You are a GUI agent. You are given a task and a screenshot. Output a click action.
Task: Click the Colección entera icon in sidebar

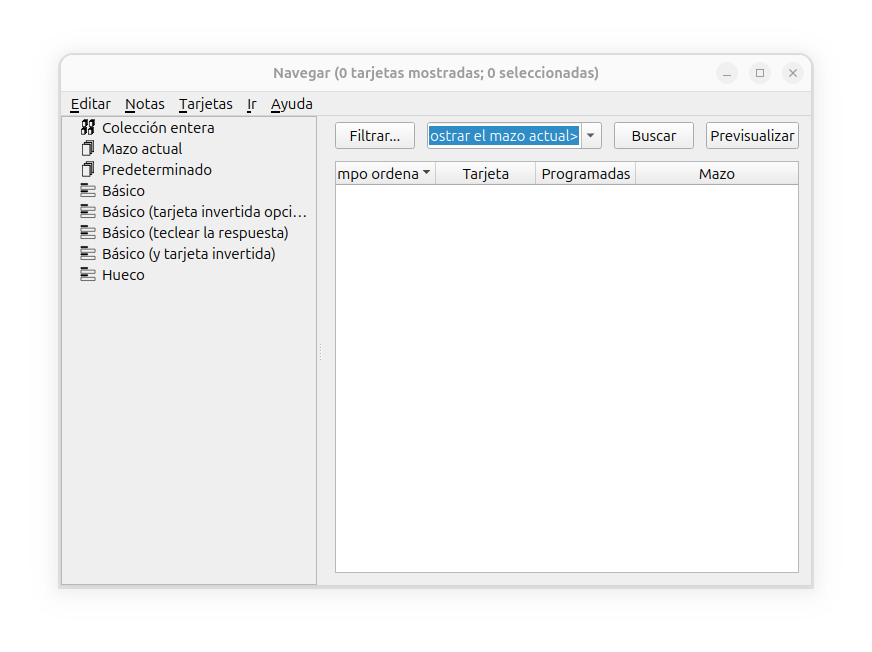pos(88,128)
